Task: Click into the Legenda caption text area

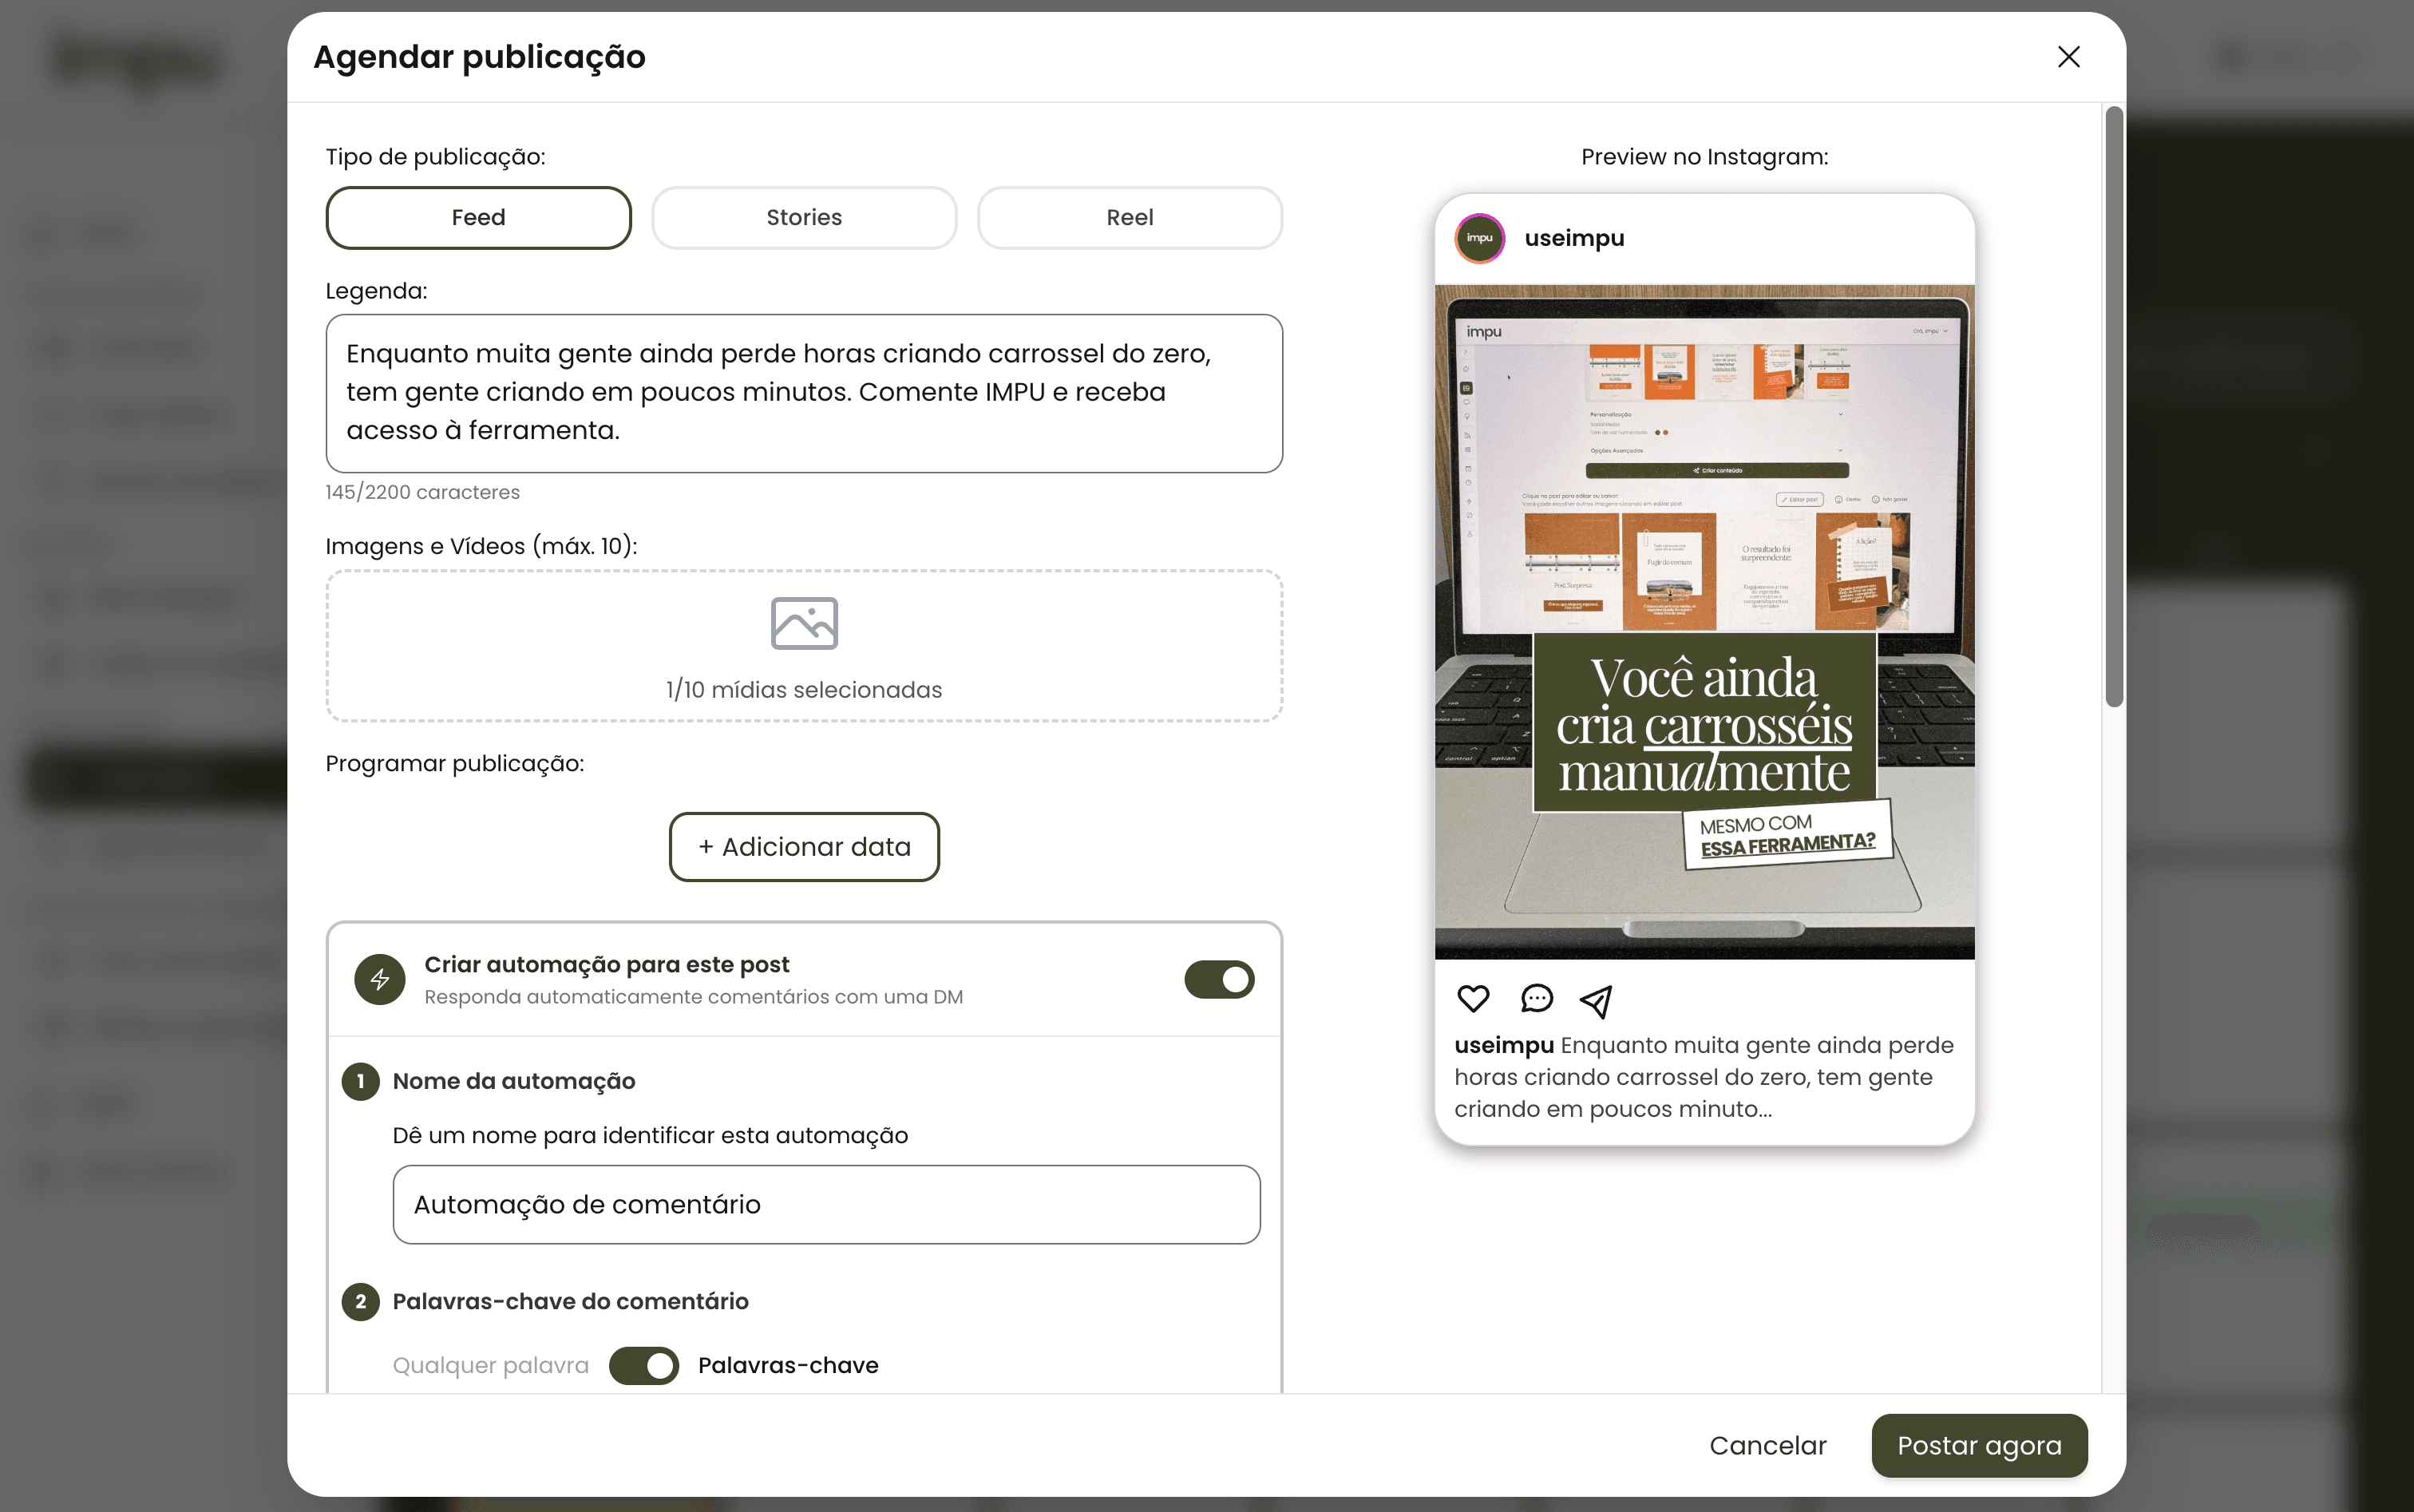Action: point(804,393)
